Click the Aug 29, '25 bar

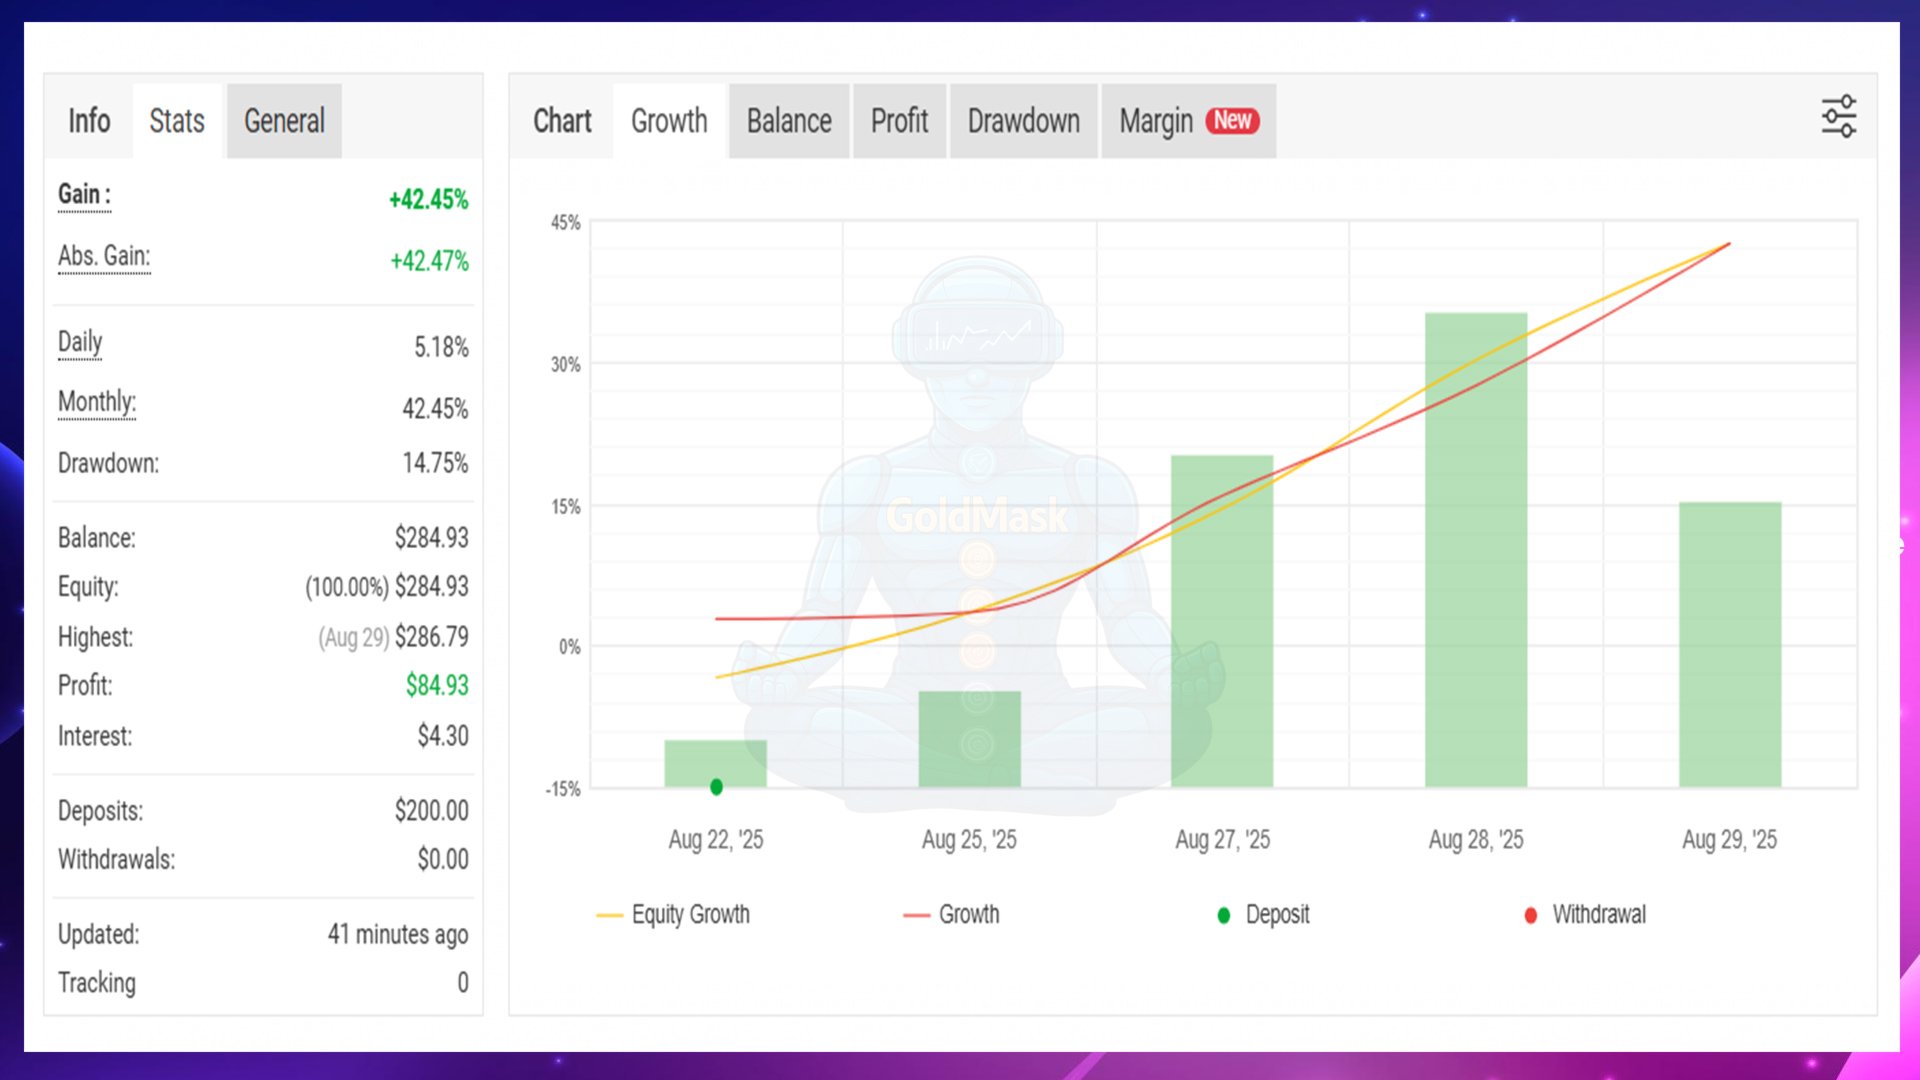point(1730,645)
